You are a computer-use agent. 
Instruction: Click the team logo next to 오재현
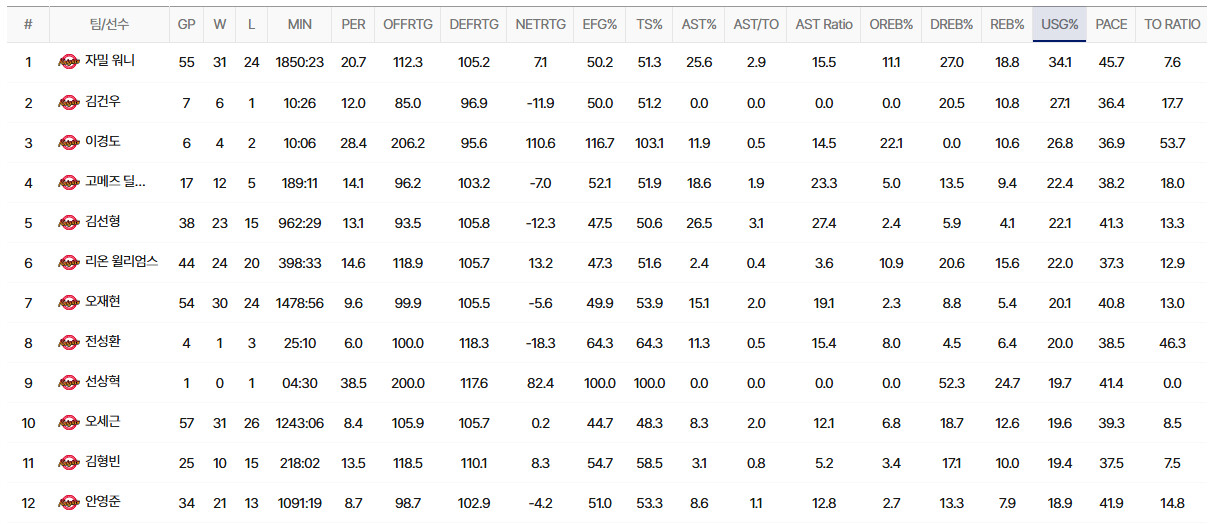(x=68, y=302)
